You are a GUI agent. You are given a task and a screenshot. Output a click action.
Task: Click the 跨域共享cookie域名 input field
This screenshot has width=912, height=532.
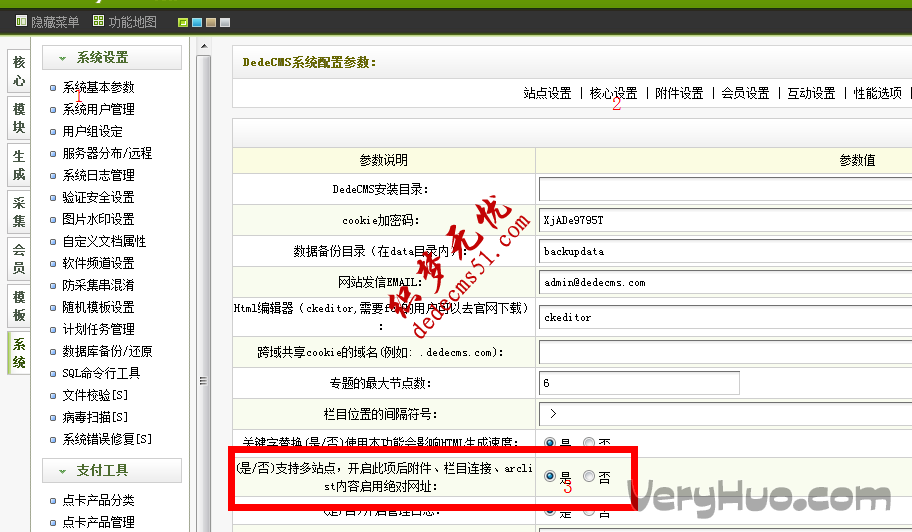click(725, 352)
